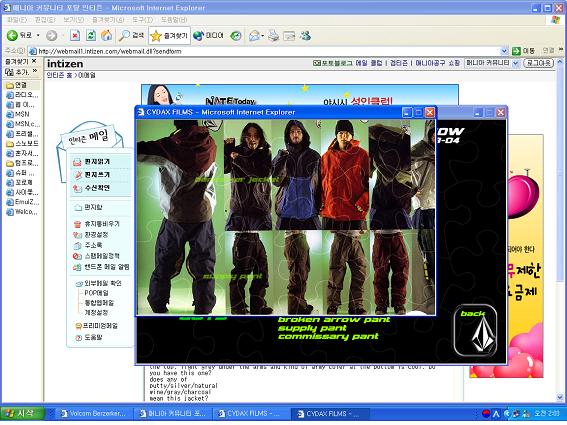The height and width of the screenshot is (425, 567).
Task: Click the Media globe toolbar button
Action: [208, 35]
